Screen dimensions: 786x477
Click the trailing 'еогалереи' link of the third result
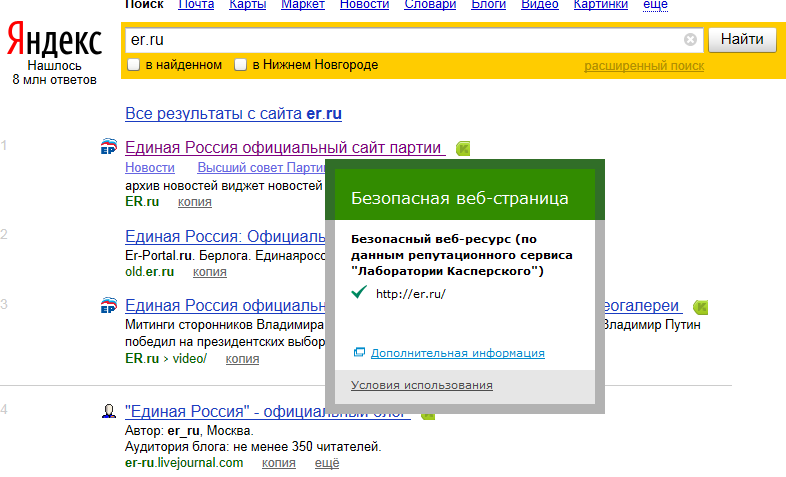644,305
